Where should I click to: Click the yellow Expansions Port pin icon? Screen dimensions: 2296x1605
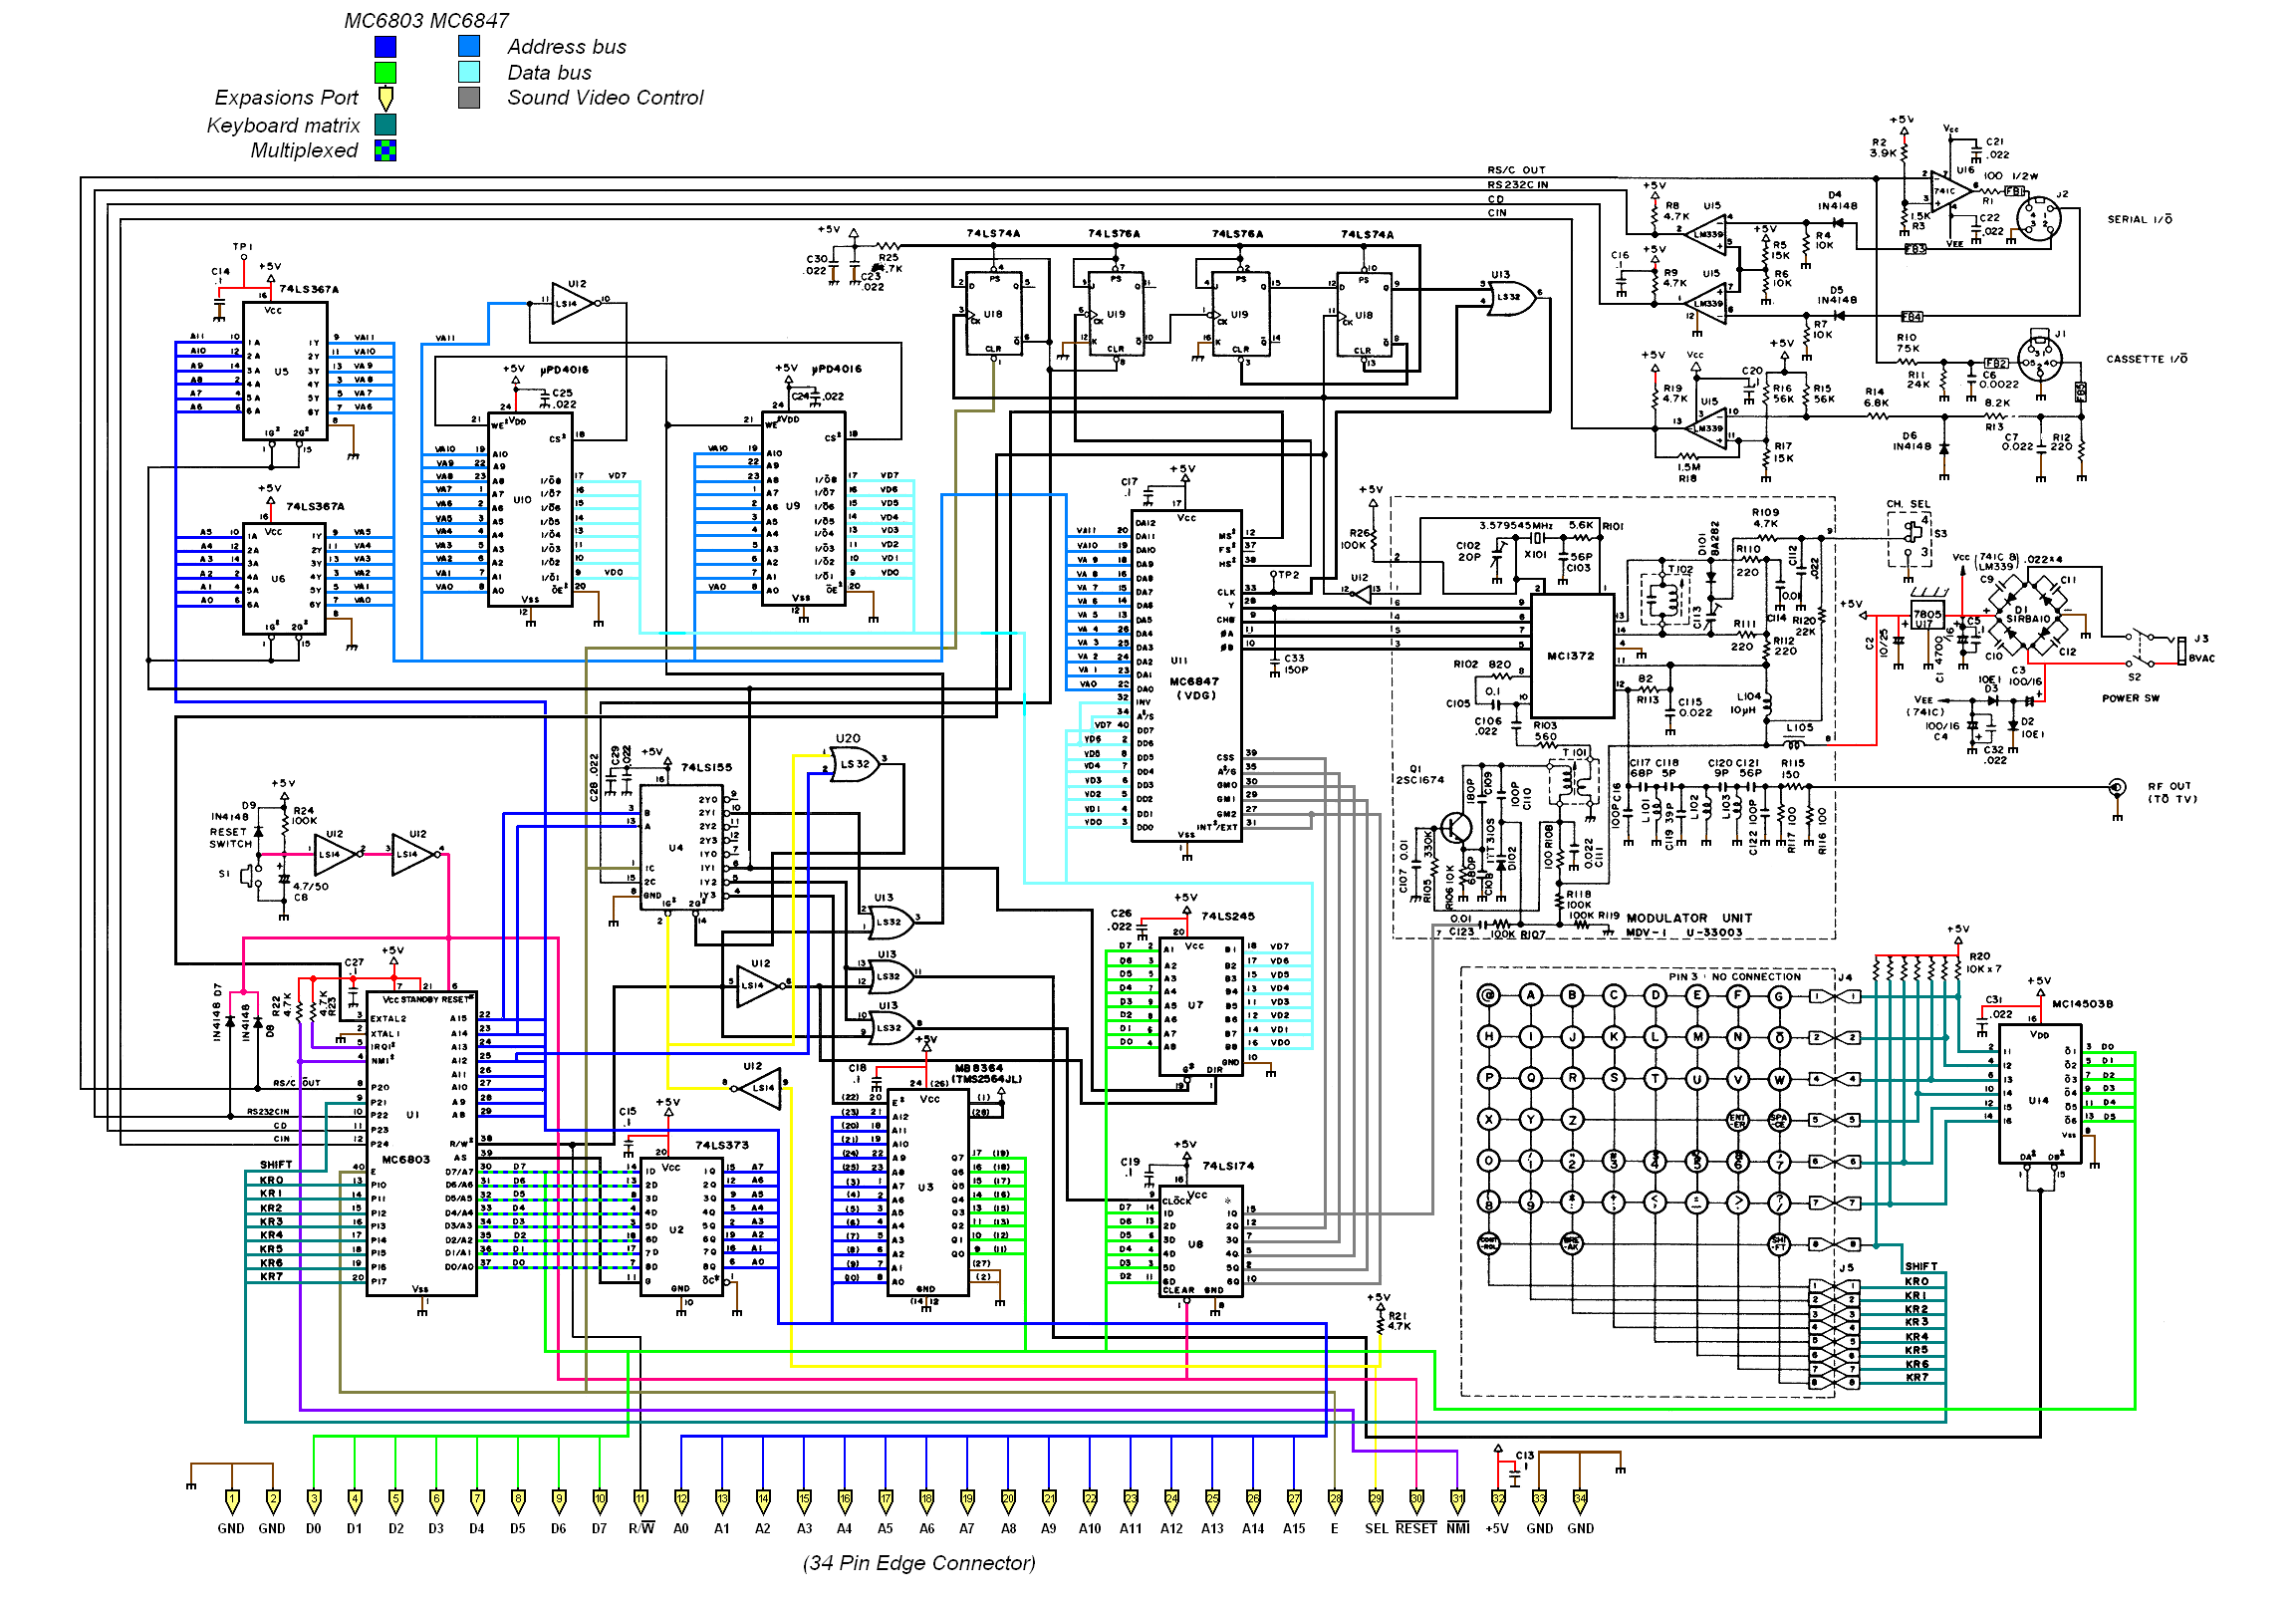point(386,98)
